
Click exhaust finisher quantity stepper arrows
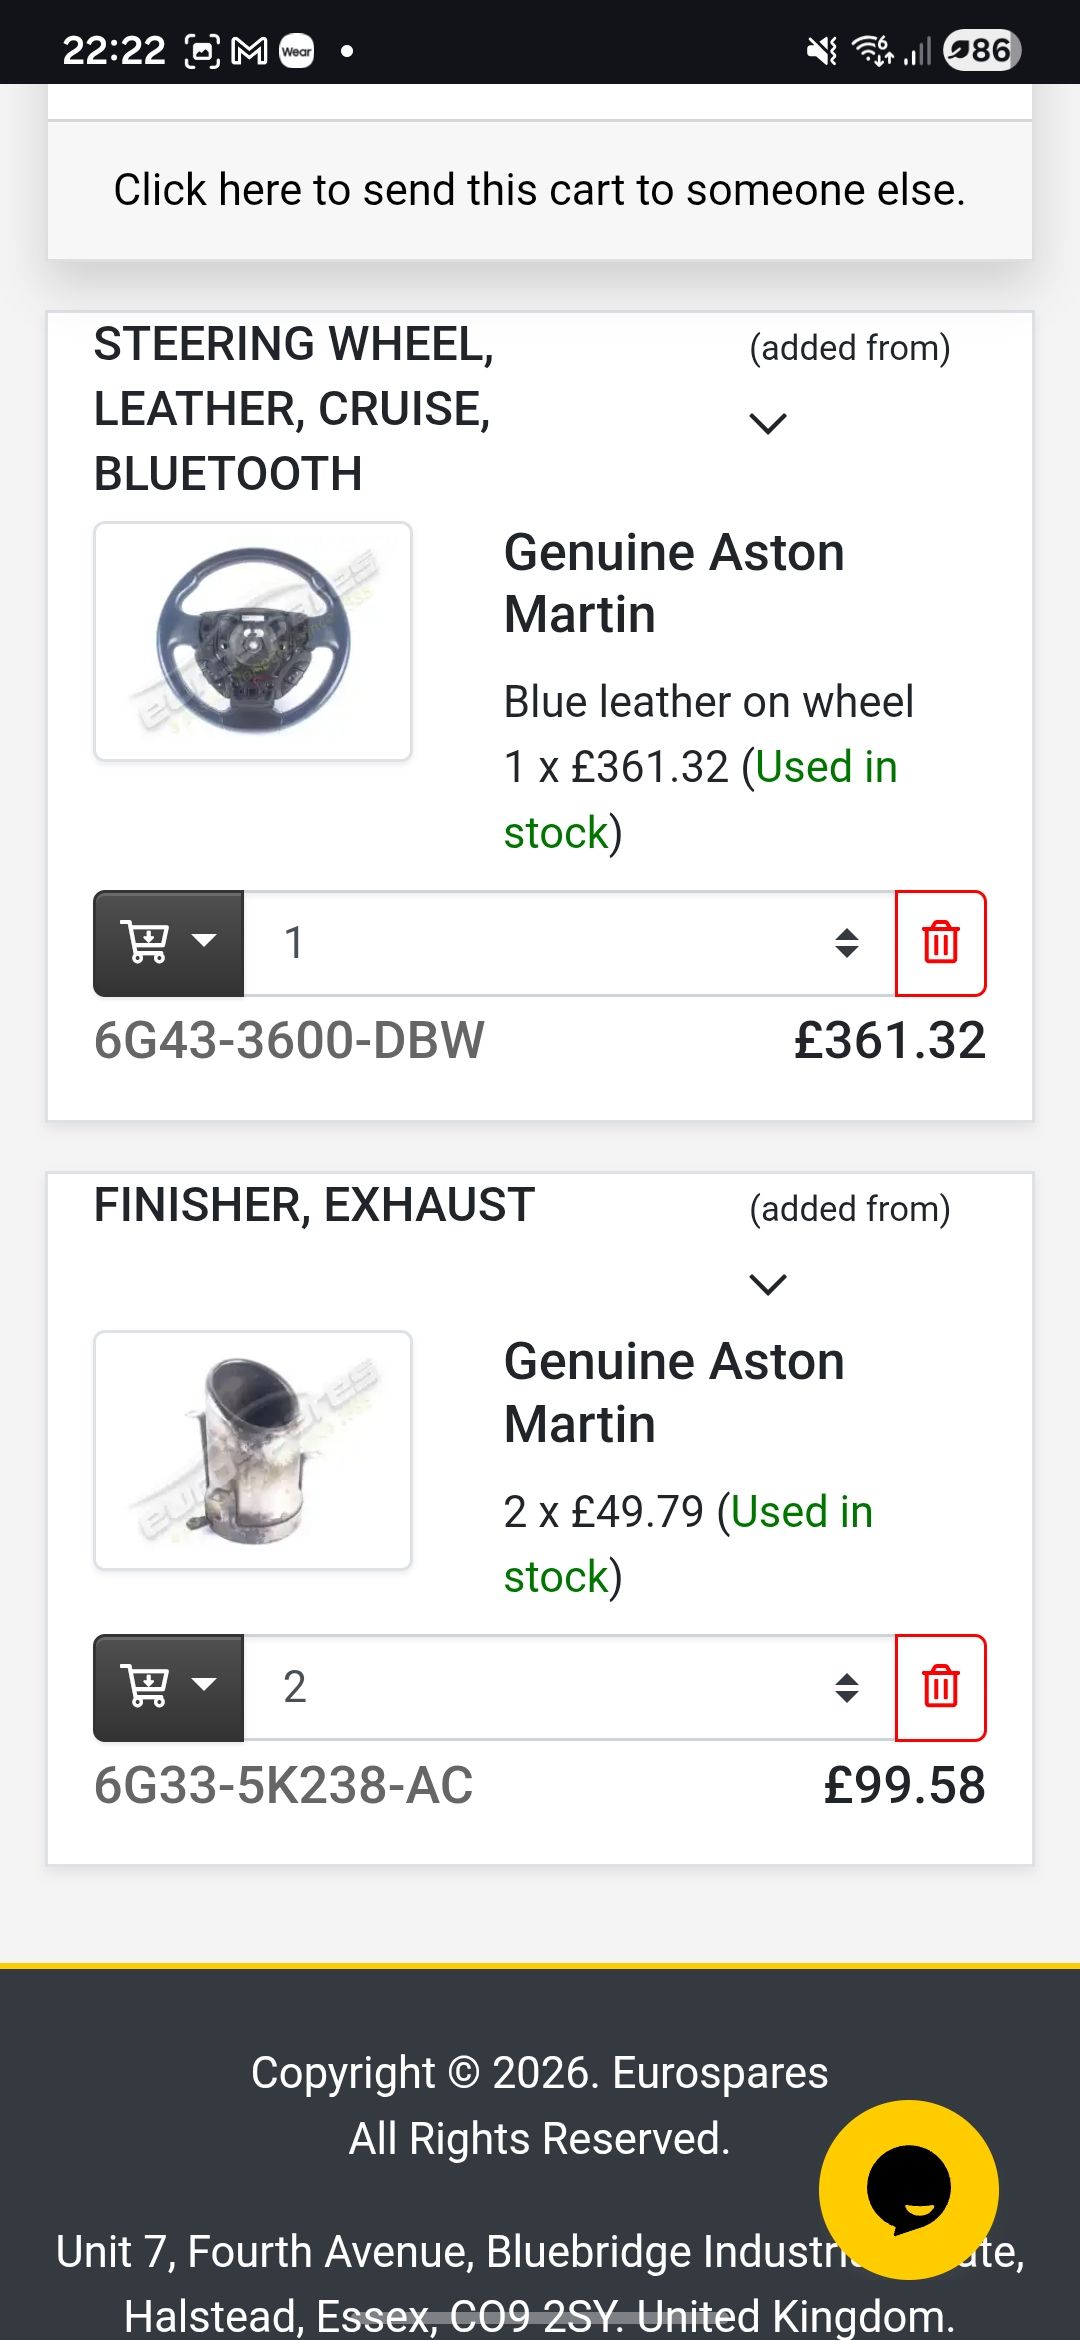point(846,1687)
